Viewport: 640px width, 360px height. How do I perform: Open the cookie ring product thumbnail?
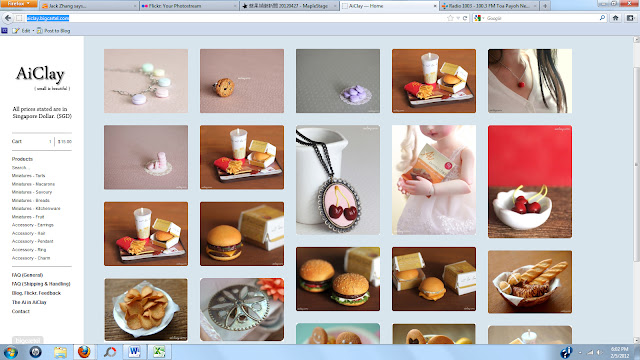coord(242,81)
